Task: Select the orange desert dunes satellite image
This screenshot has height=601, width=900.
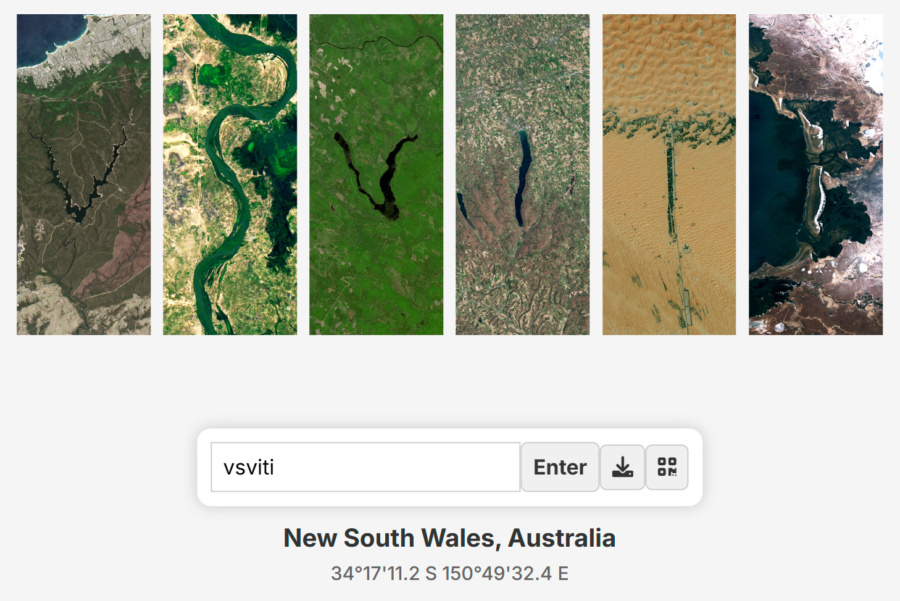Action: pos(669,175)
